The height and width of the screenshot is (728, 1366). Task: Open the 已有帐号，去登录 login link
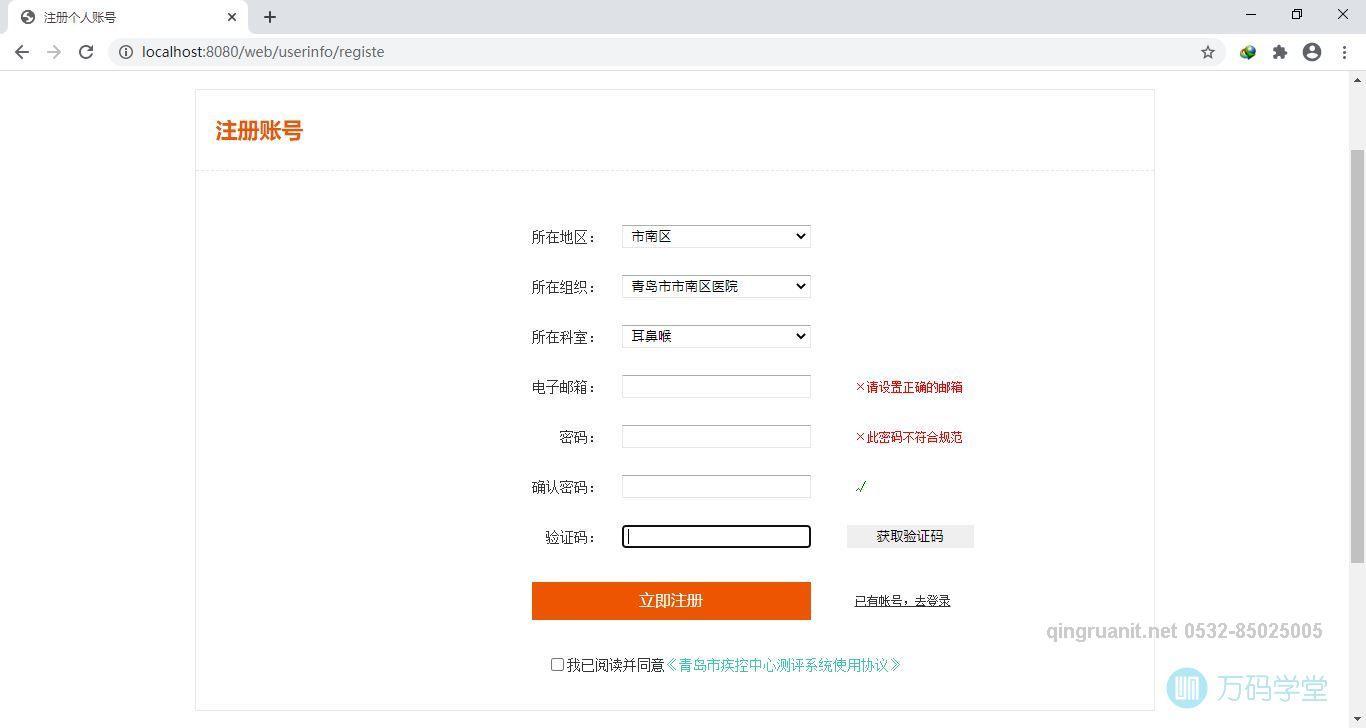[901, 600]
